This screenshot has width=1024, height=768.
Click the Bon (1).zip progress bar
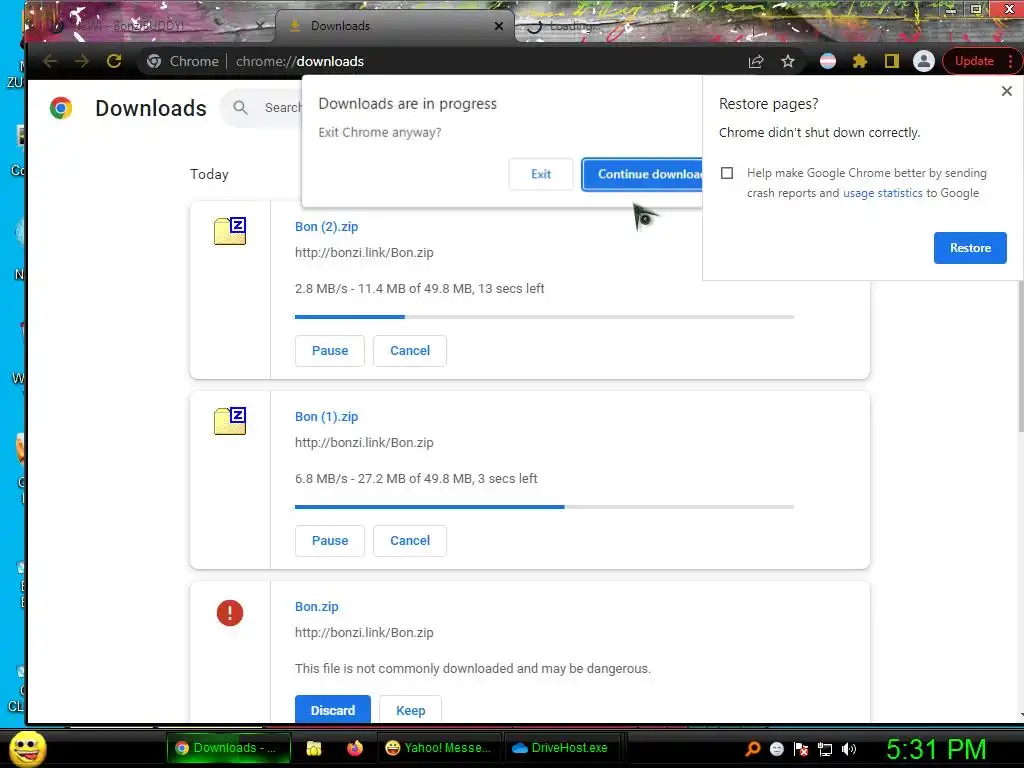(544, 507)
